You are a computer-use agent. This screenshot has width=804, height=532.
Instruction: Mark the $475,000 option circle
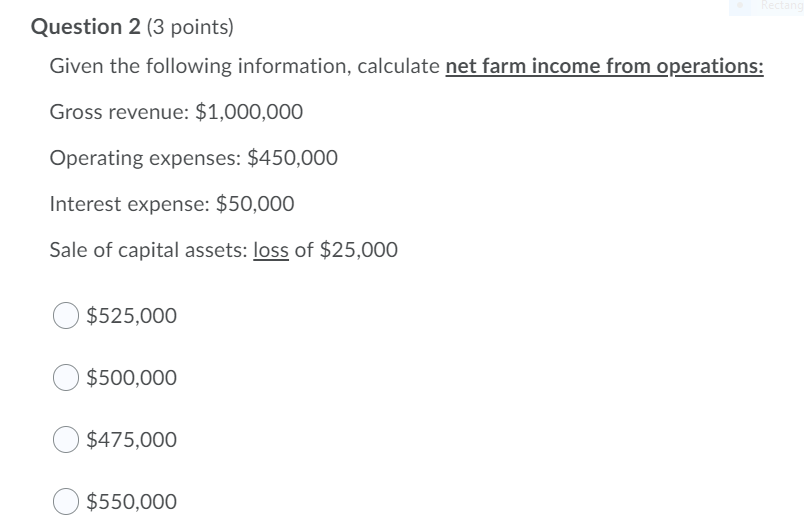point(66,440)
